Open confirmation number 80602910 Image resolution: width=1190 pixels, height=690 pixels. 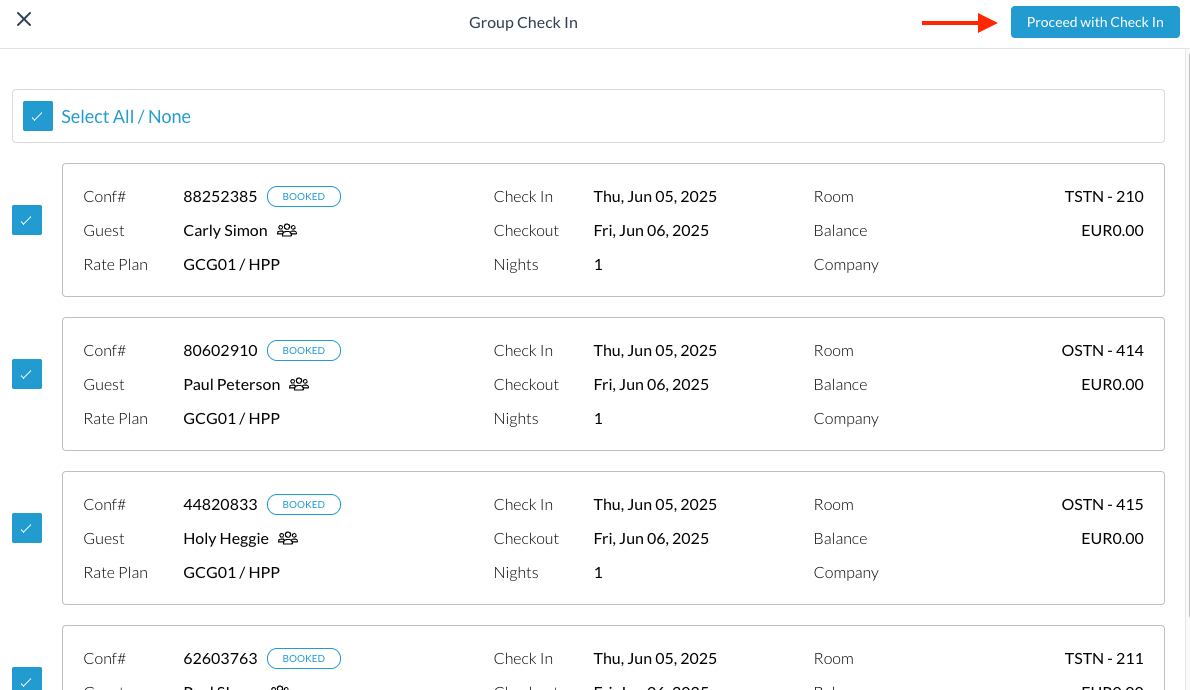coord(220,350)
